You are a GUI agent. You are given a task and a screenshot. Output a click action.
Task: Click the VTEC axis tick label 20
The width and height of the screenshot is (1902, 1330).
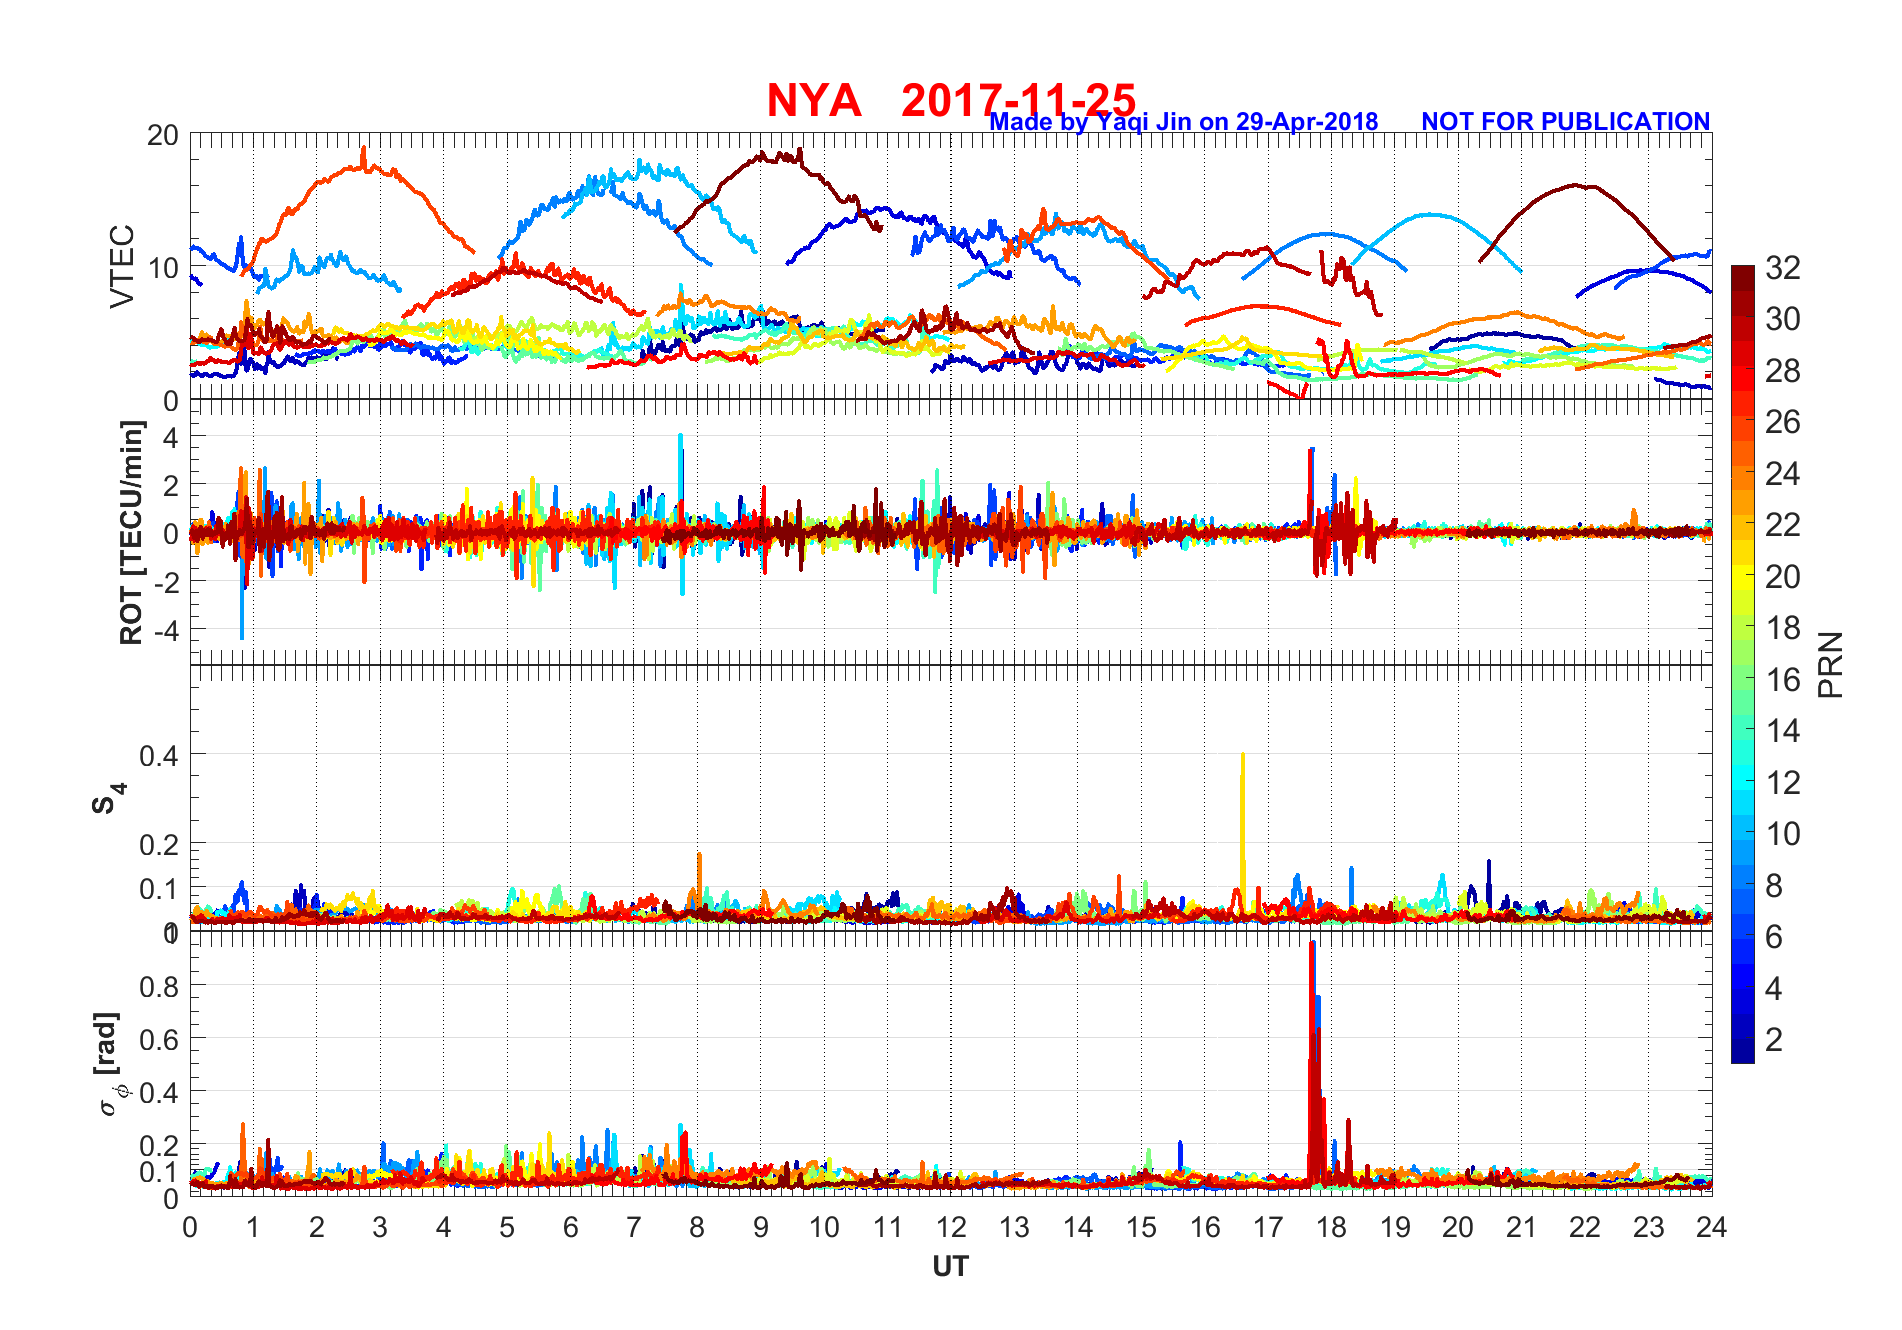[x=163, y=136]
